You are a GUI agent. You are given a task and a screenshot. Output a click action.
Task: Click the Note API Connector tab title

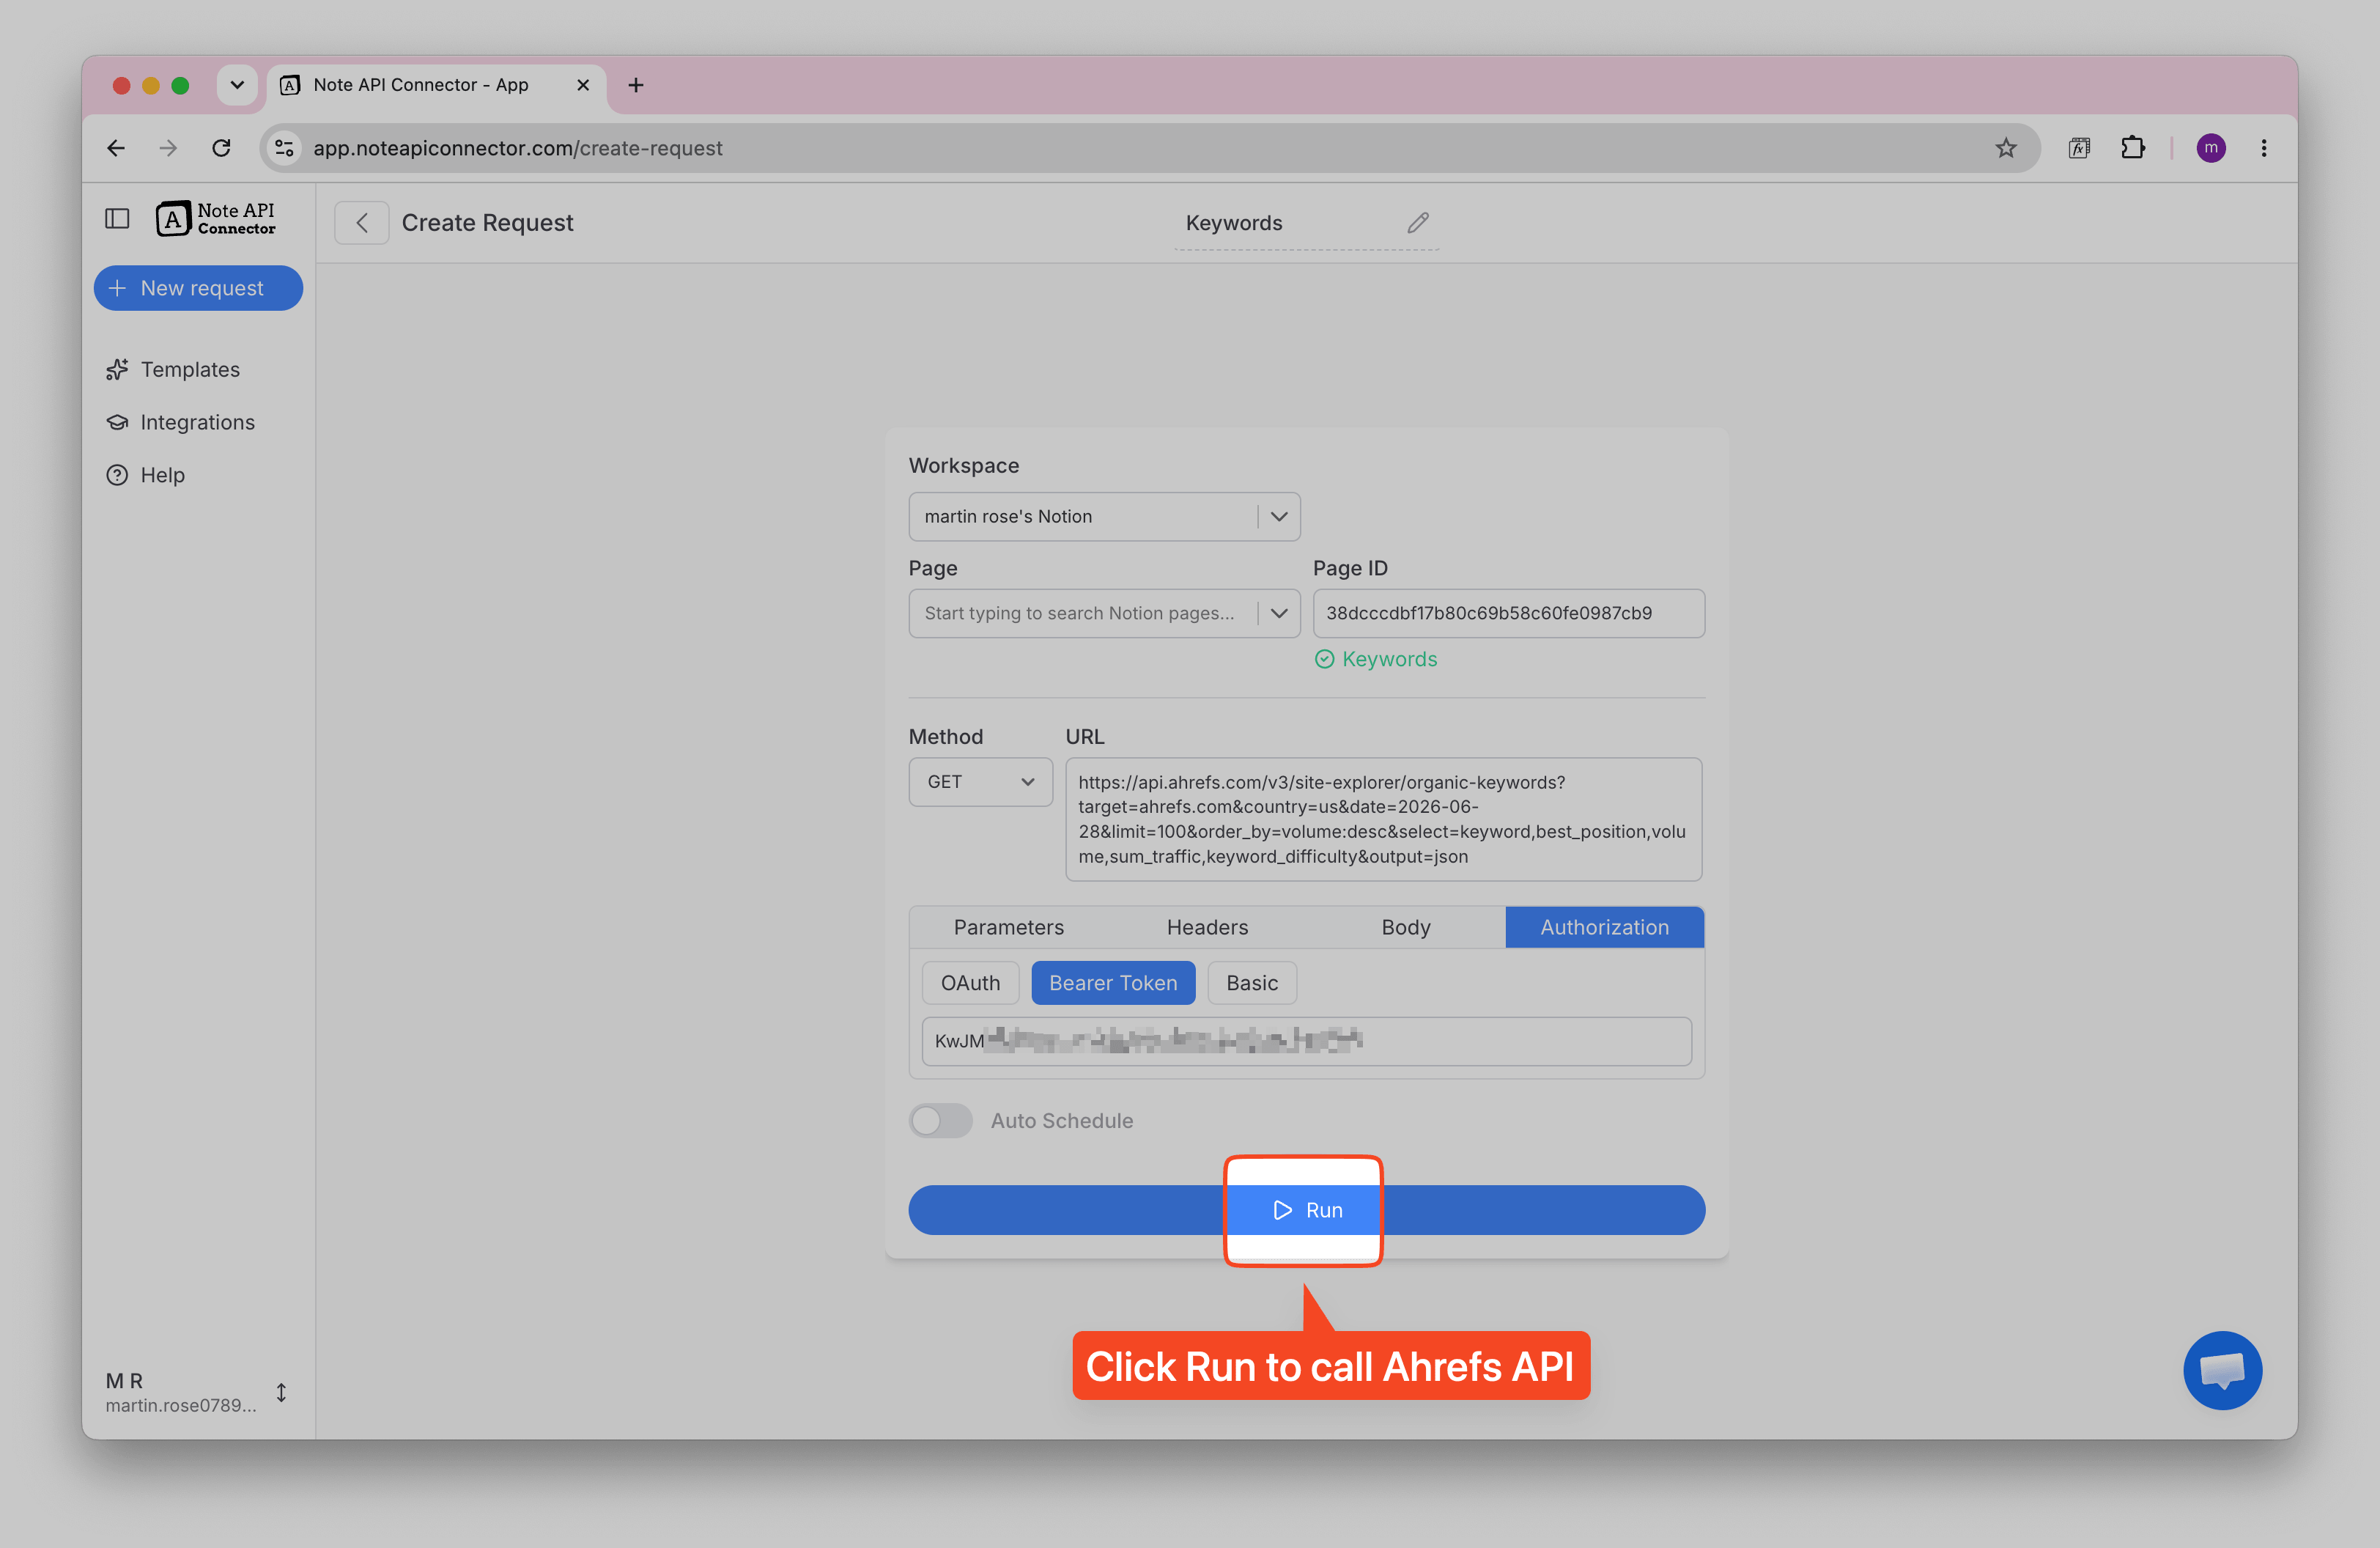tap(421, 85)
